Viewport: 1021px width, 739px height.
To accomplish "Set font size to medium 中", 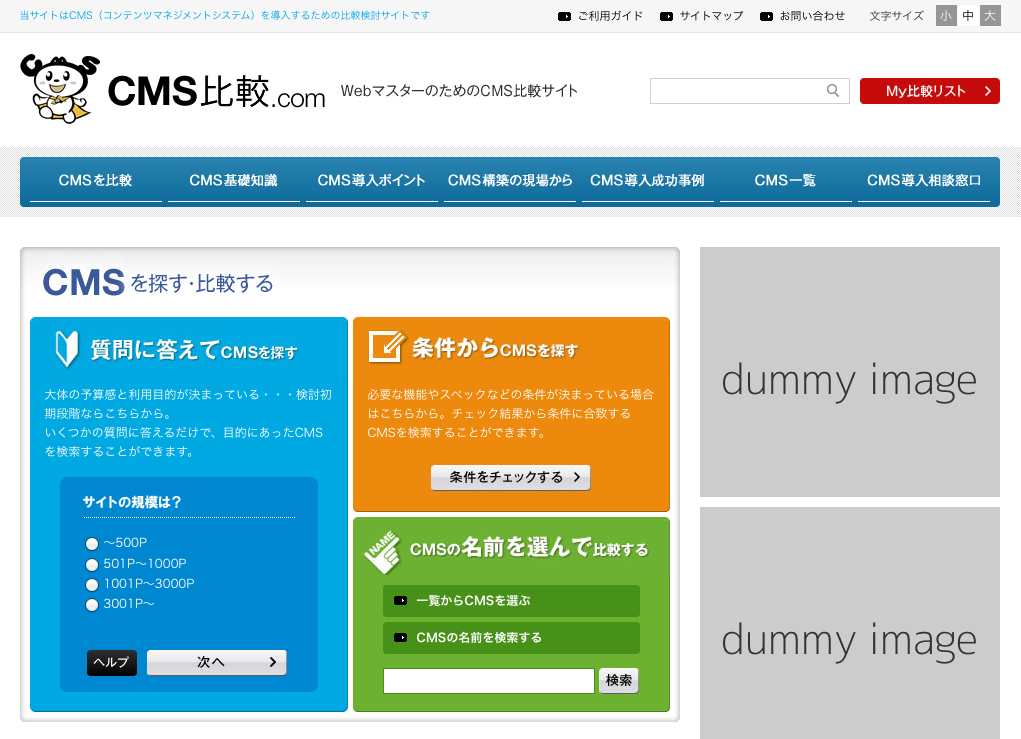I will point(968,16).
